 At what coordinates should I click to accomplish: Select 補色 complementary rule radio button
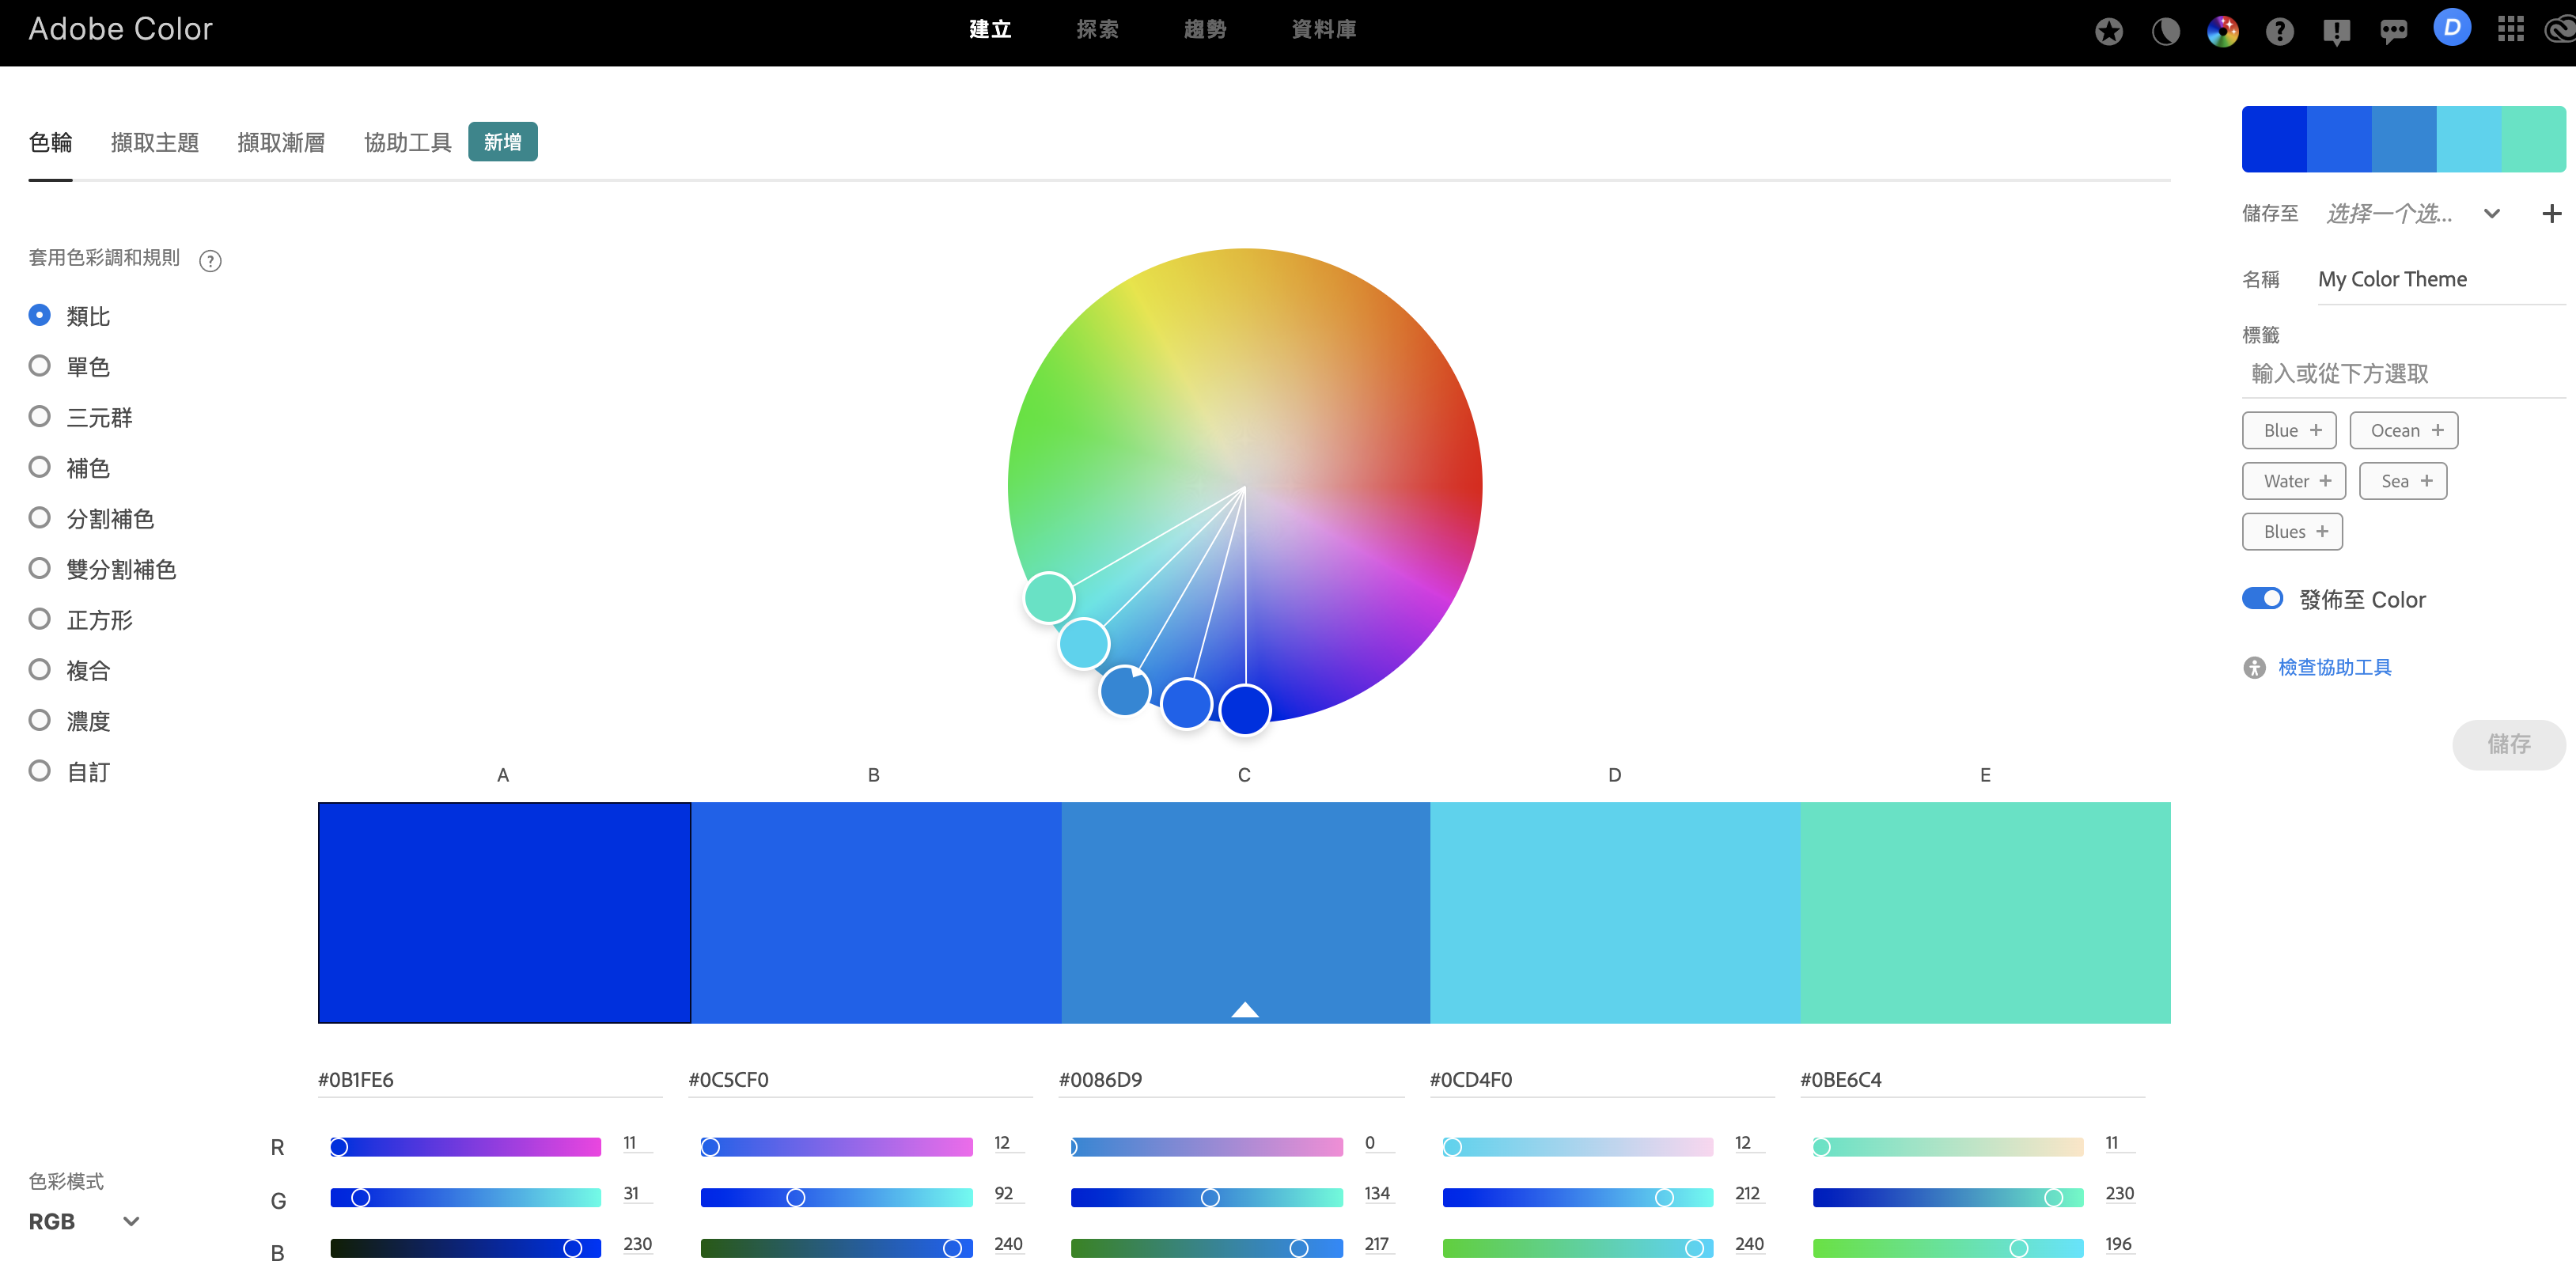point(40,467)
